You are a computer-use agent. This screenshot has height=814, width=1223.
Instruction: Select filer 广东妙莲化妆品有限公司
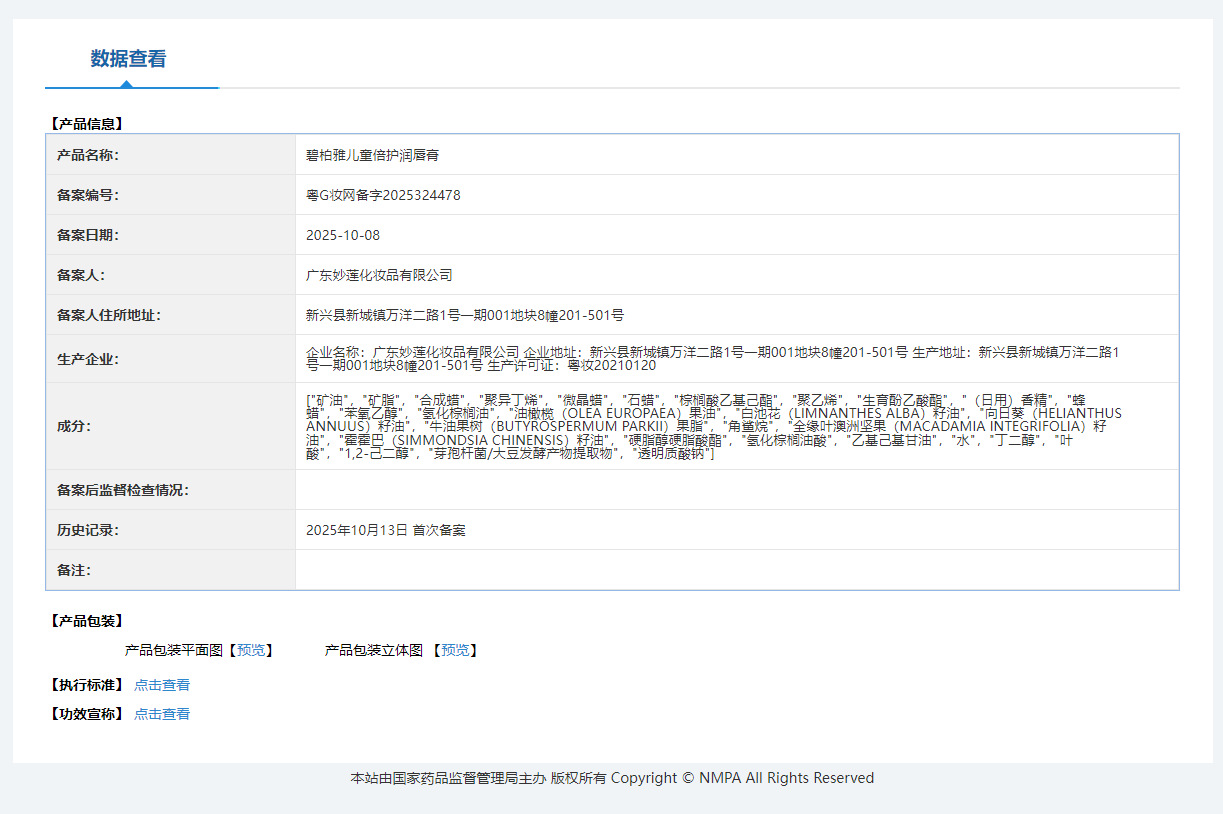(x=379, y=275)
